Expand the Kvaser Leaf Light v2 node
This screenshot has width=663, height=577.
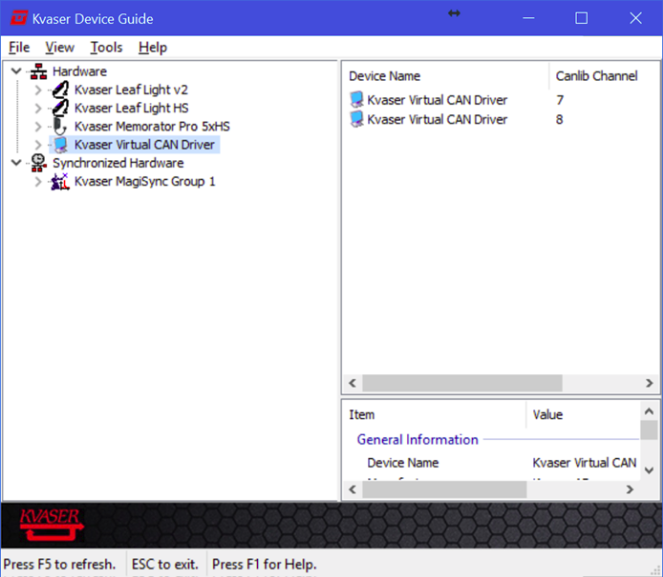tap(38, 90)
